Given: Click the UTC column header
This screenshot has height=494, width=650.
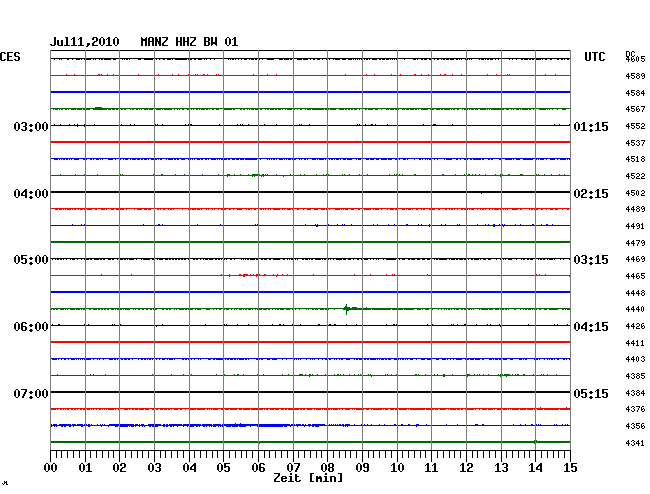Looking at the screenshot, I should (x=595, y=58).
